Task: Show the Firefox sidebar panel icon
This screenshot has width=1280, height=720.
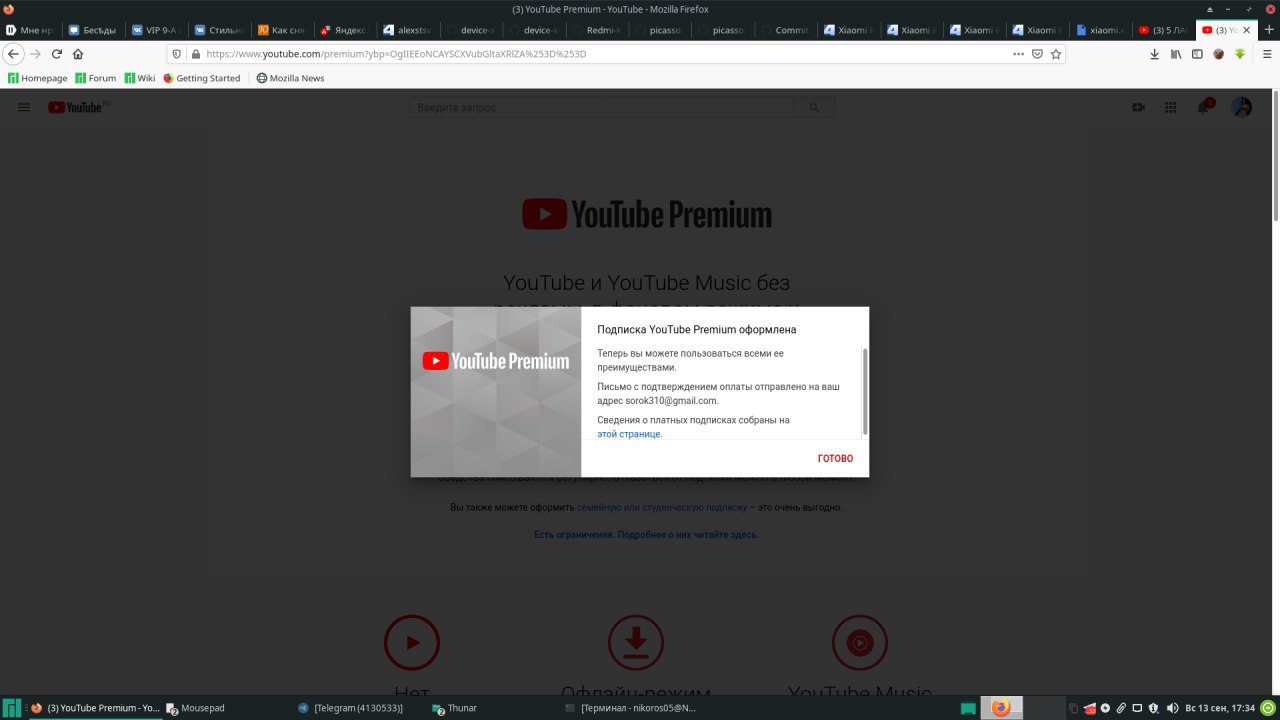Action: (1197, 54)
